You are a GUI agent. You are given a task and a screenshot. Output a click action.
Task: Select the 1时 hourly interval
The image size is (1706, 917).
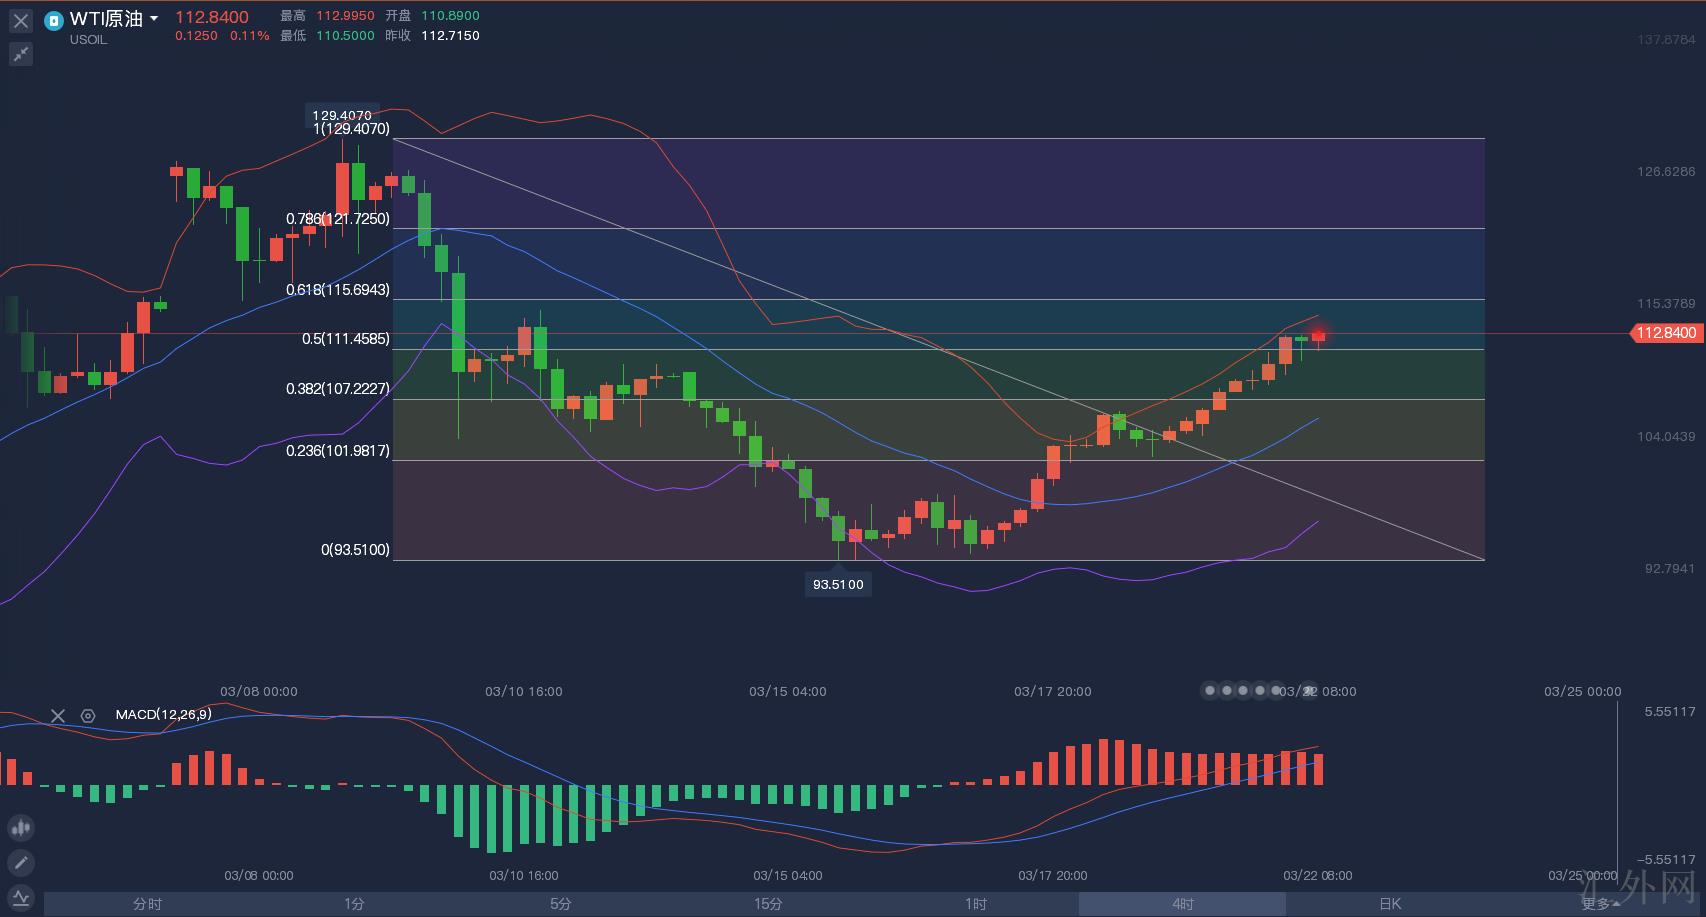[x=975, y=904]
